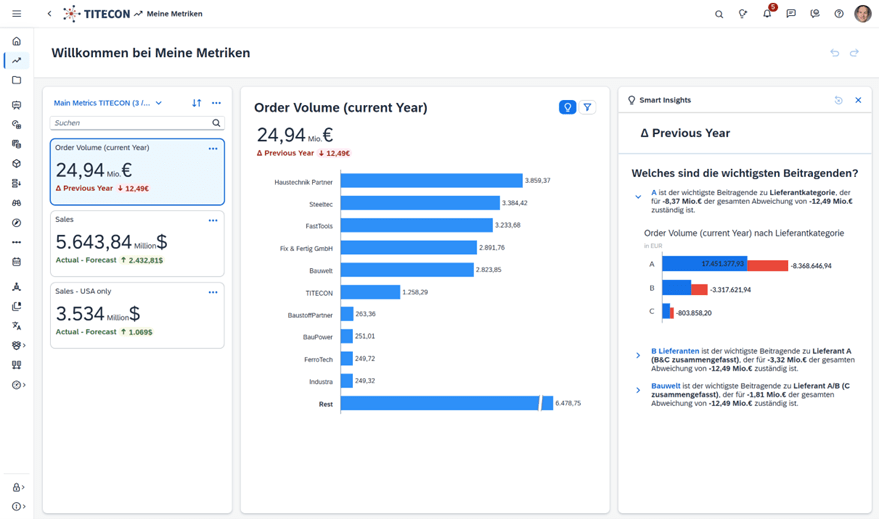The image size is (879, 519).
Task: Click the sort metrics arrows icon
Action: (196, 103)
